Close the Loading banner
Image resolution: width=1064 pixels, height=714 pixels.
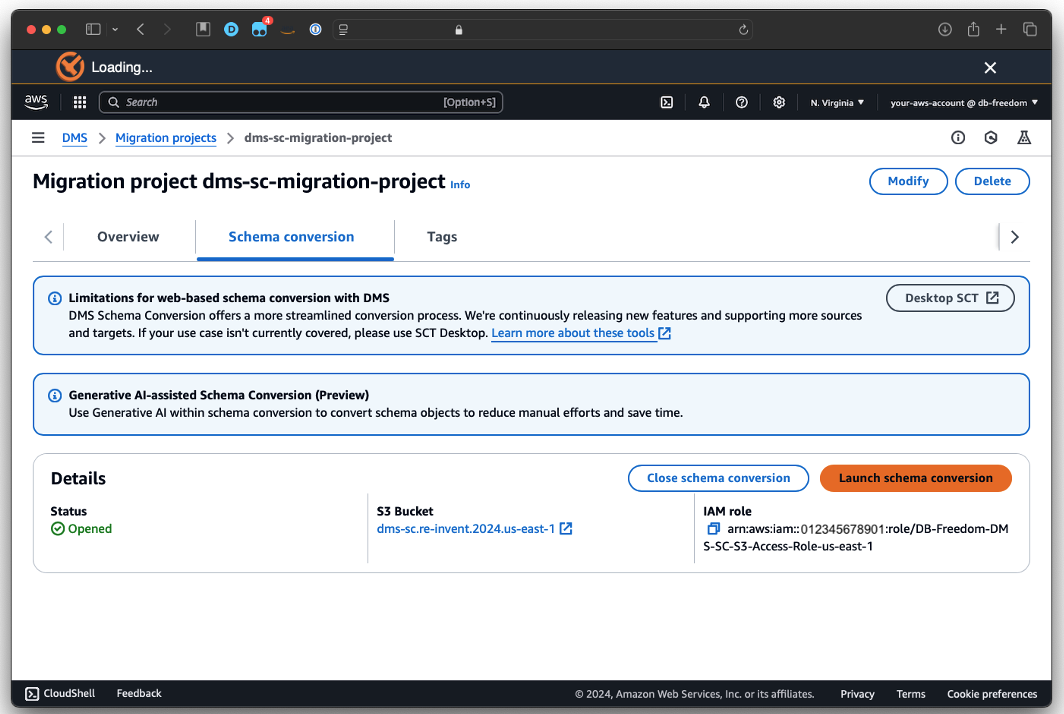click(x=990, y=68)
